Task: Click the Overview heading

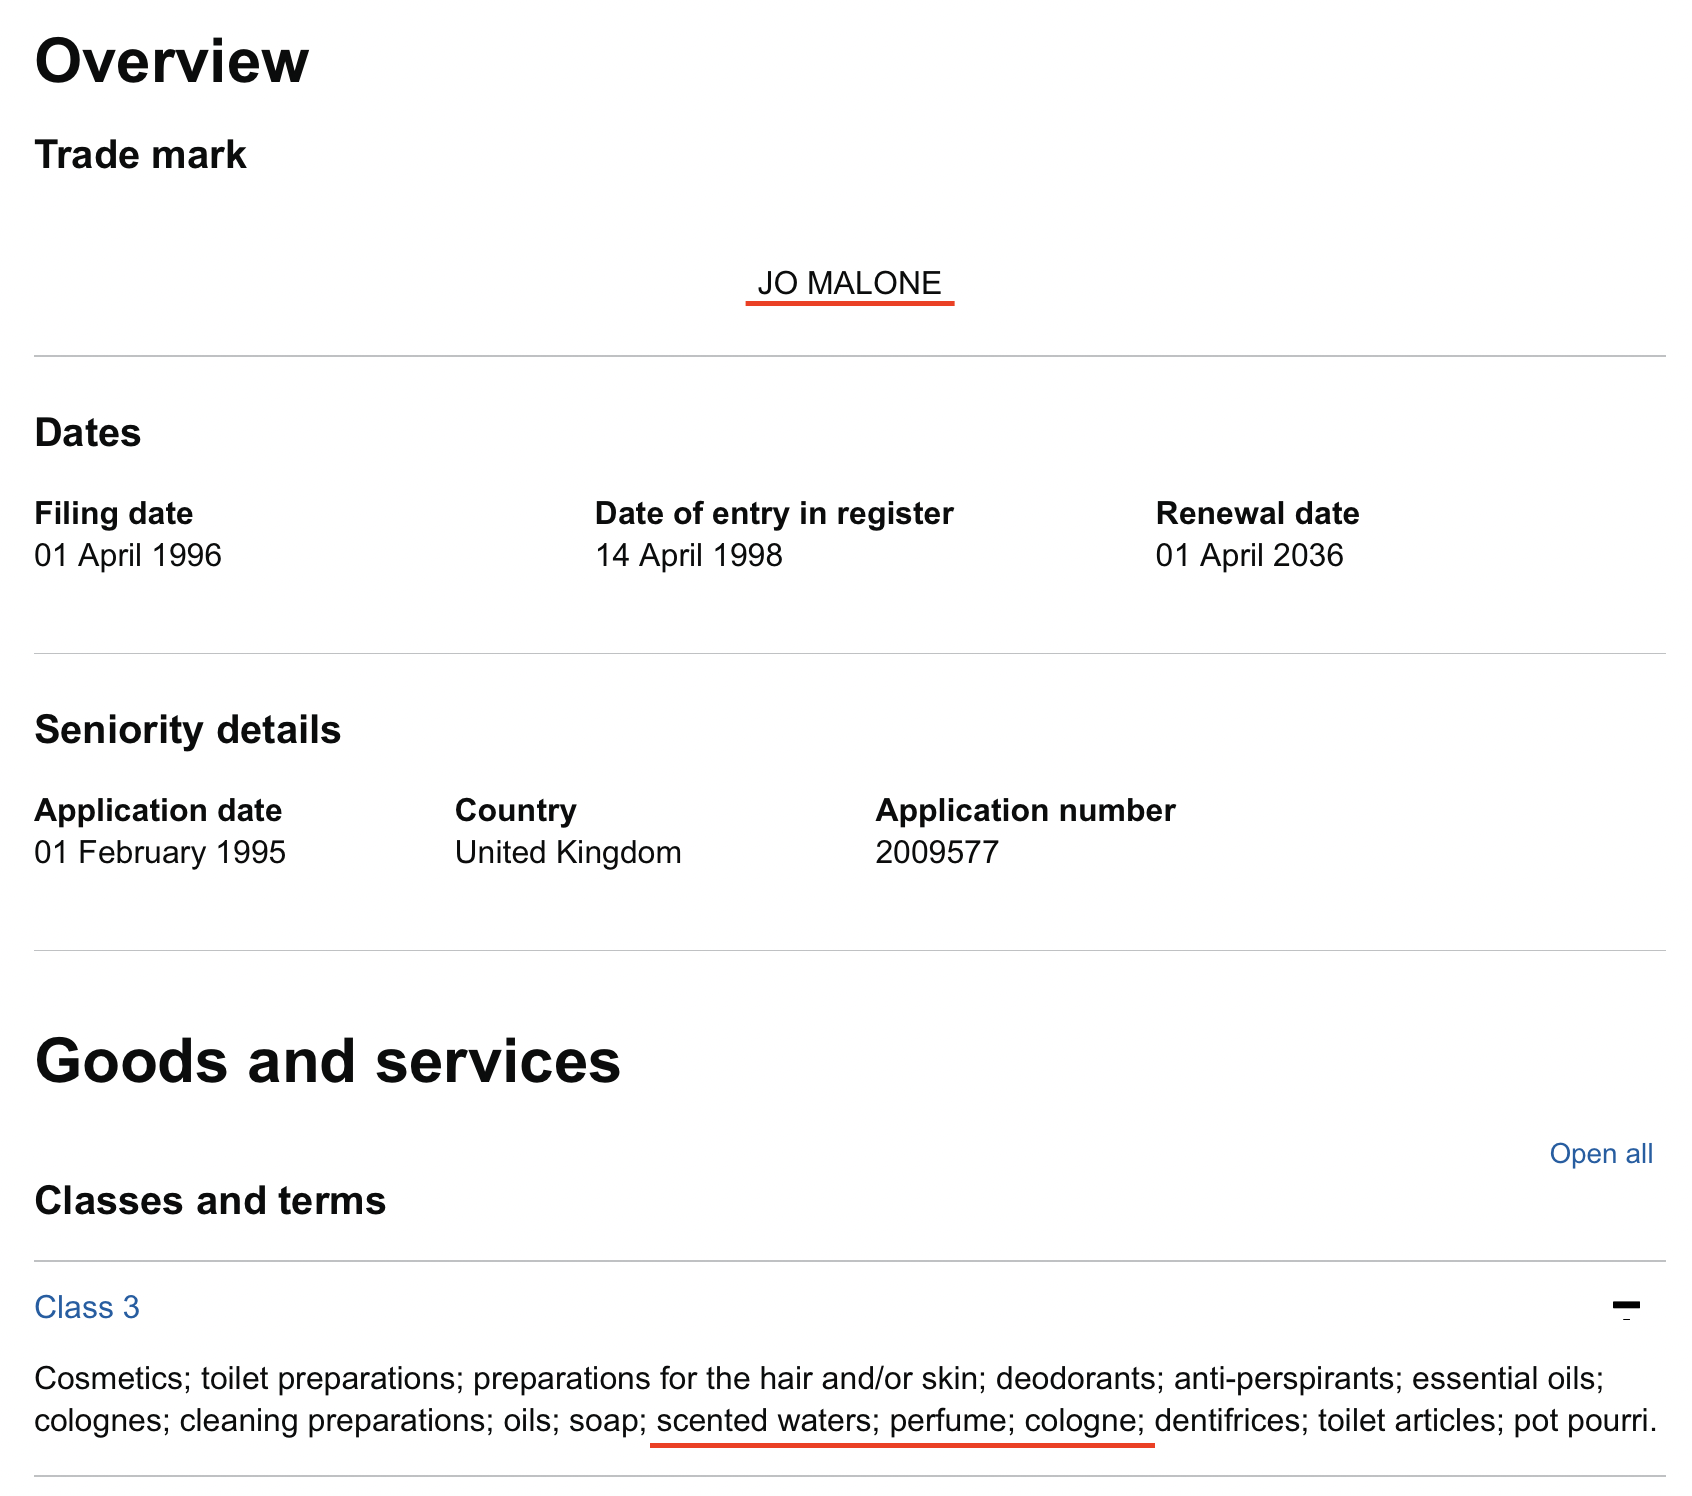Action: click(x=172, y=61)
